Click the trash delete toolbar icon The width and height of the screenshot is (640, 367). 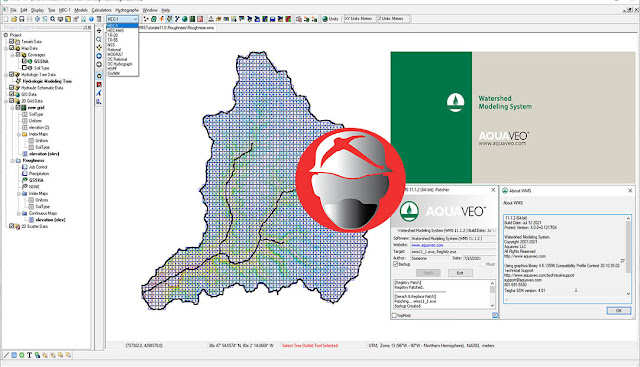pos(99,19)
